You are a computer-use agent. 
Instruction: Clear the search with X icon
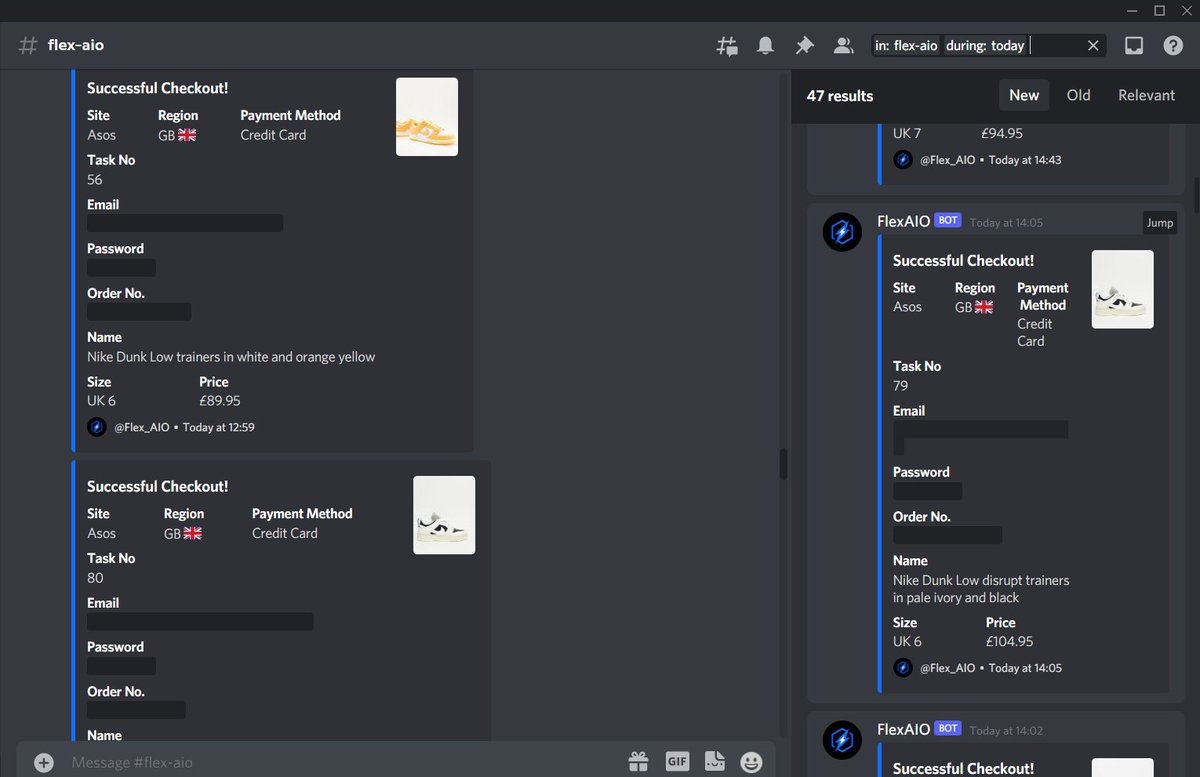1093,45
